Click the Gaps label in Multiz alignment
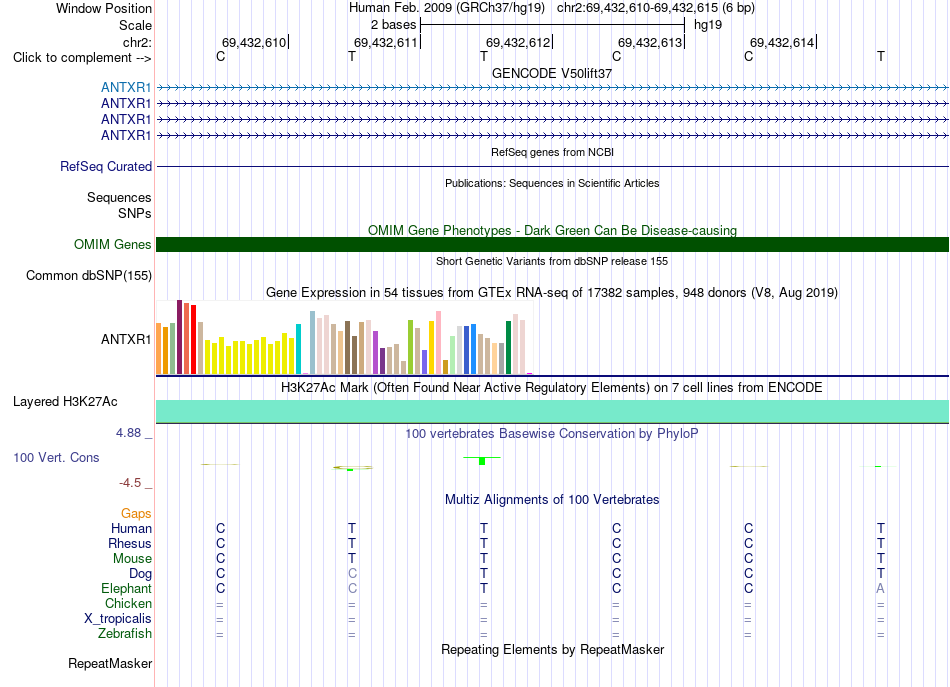Viewport: 950px width, 687px height. point(136,514)
